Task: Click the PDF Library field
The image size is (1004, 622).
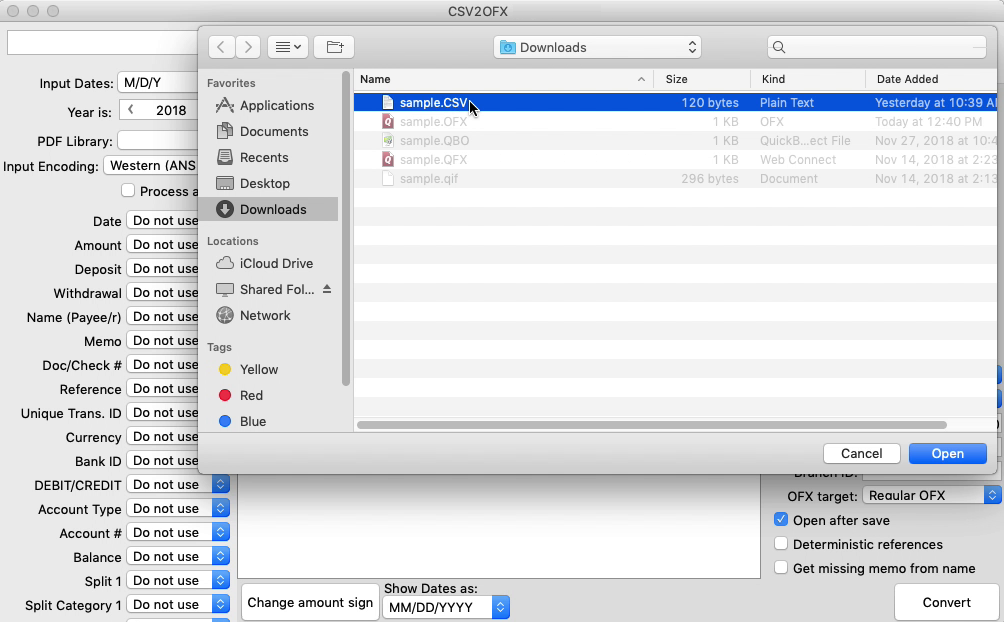Action: 158,140
